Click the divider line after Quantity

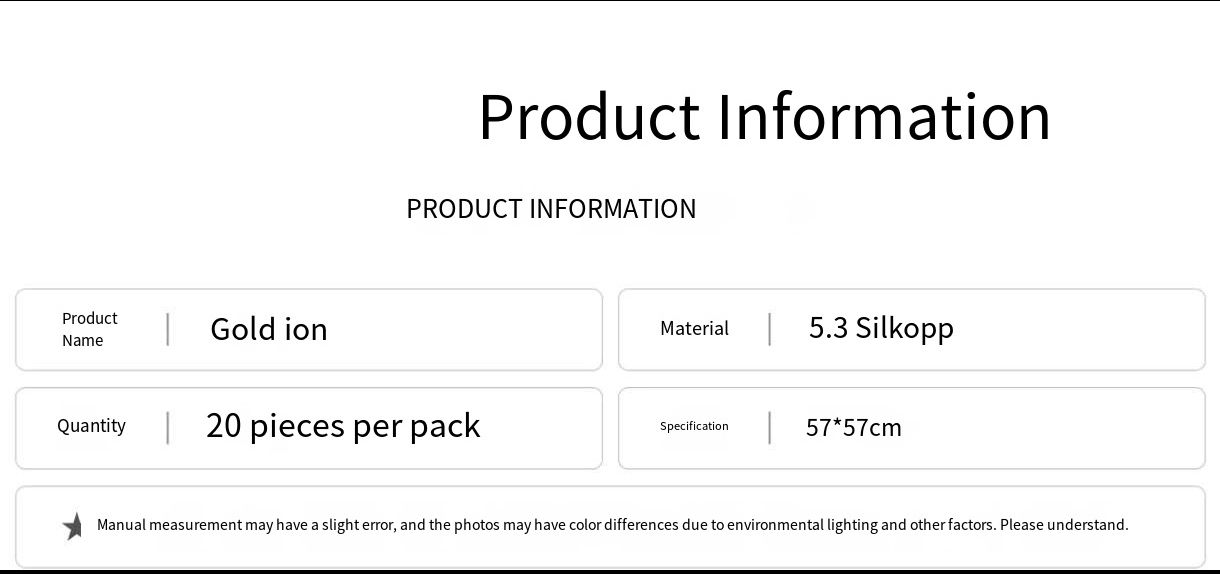click(168, 427)
